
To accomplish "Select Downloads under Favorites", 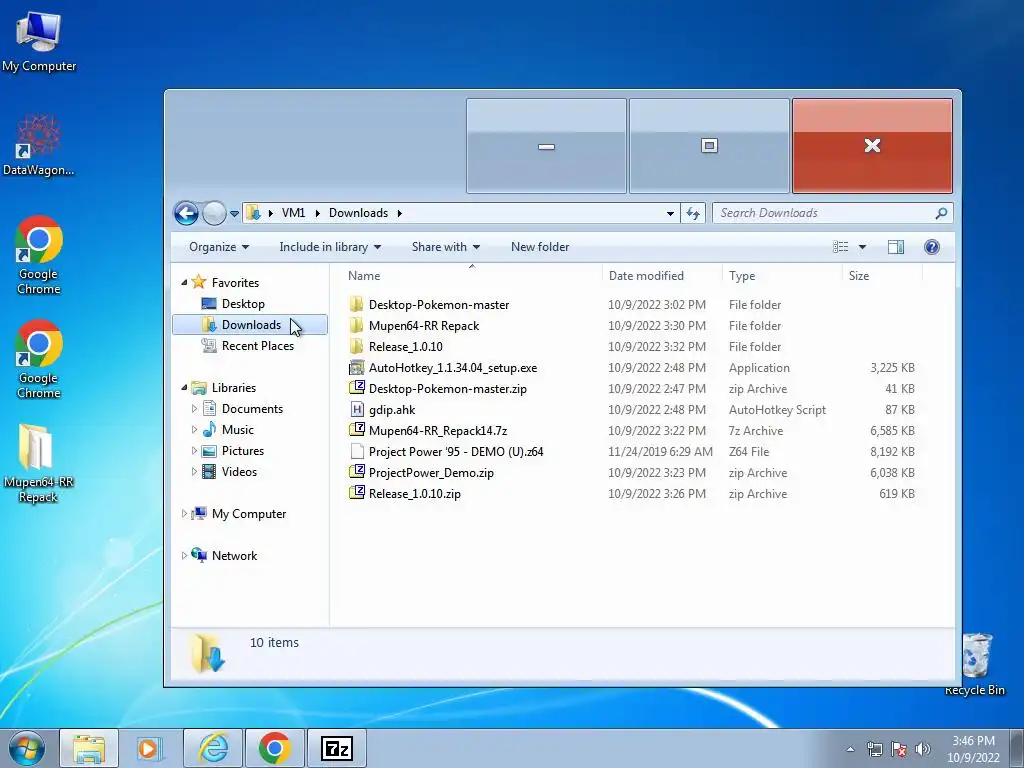I will tap(250, 325).
